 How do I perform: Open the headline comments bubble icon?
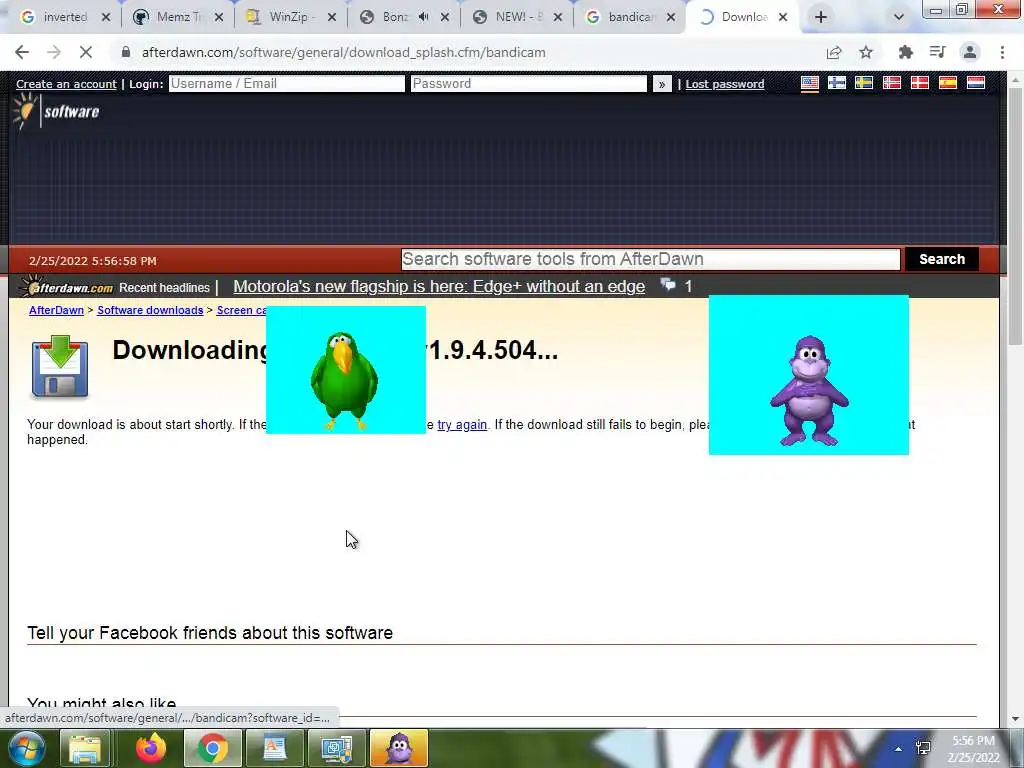pyautogui.click(x=667, y=285)
